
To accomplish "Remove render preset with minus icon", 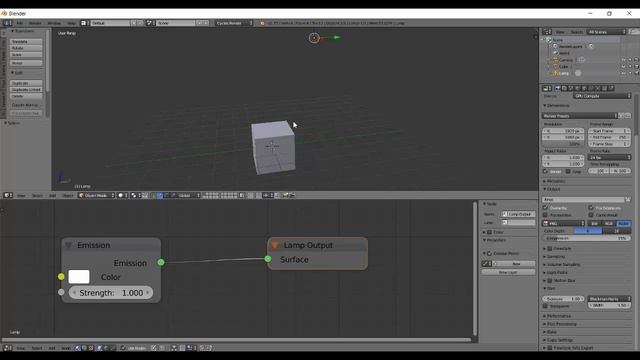I will click(x=628, y=116).
